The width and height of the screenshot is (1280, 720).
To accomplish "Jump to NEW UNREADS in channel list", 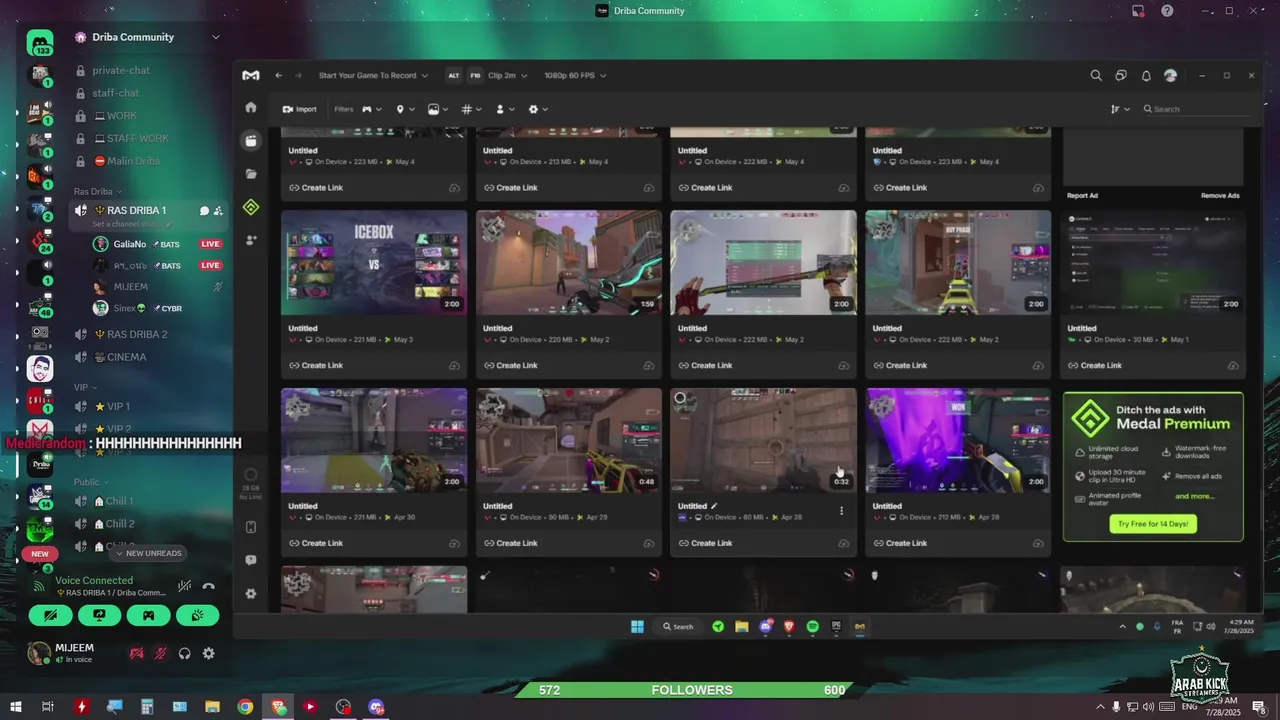I will click(148, 553).
